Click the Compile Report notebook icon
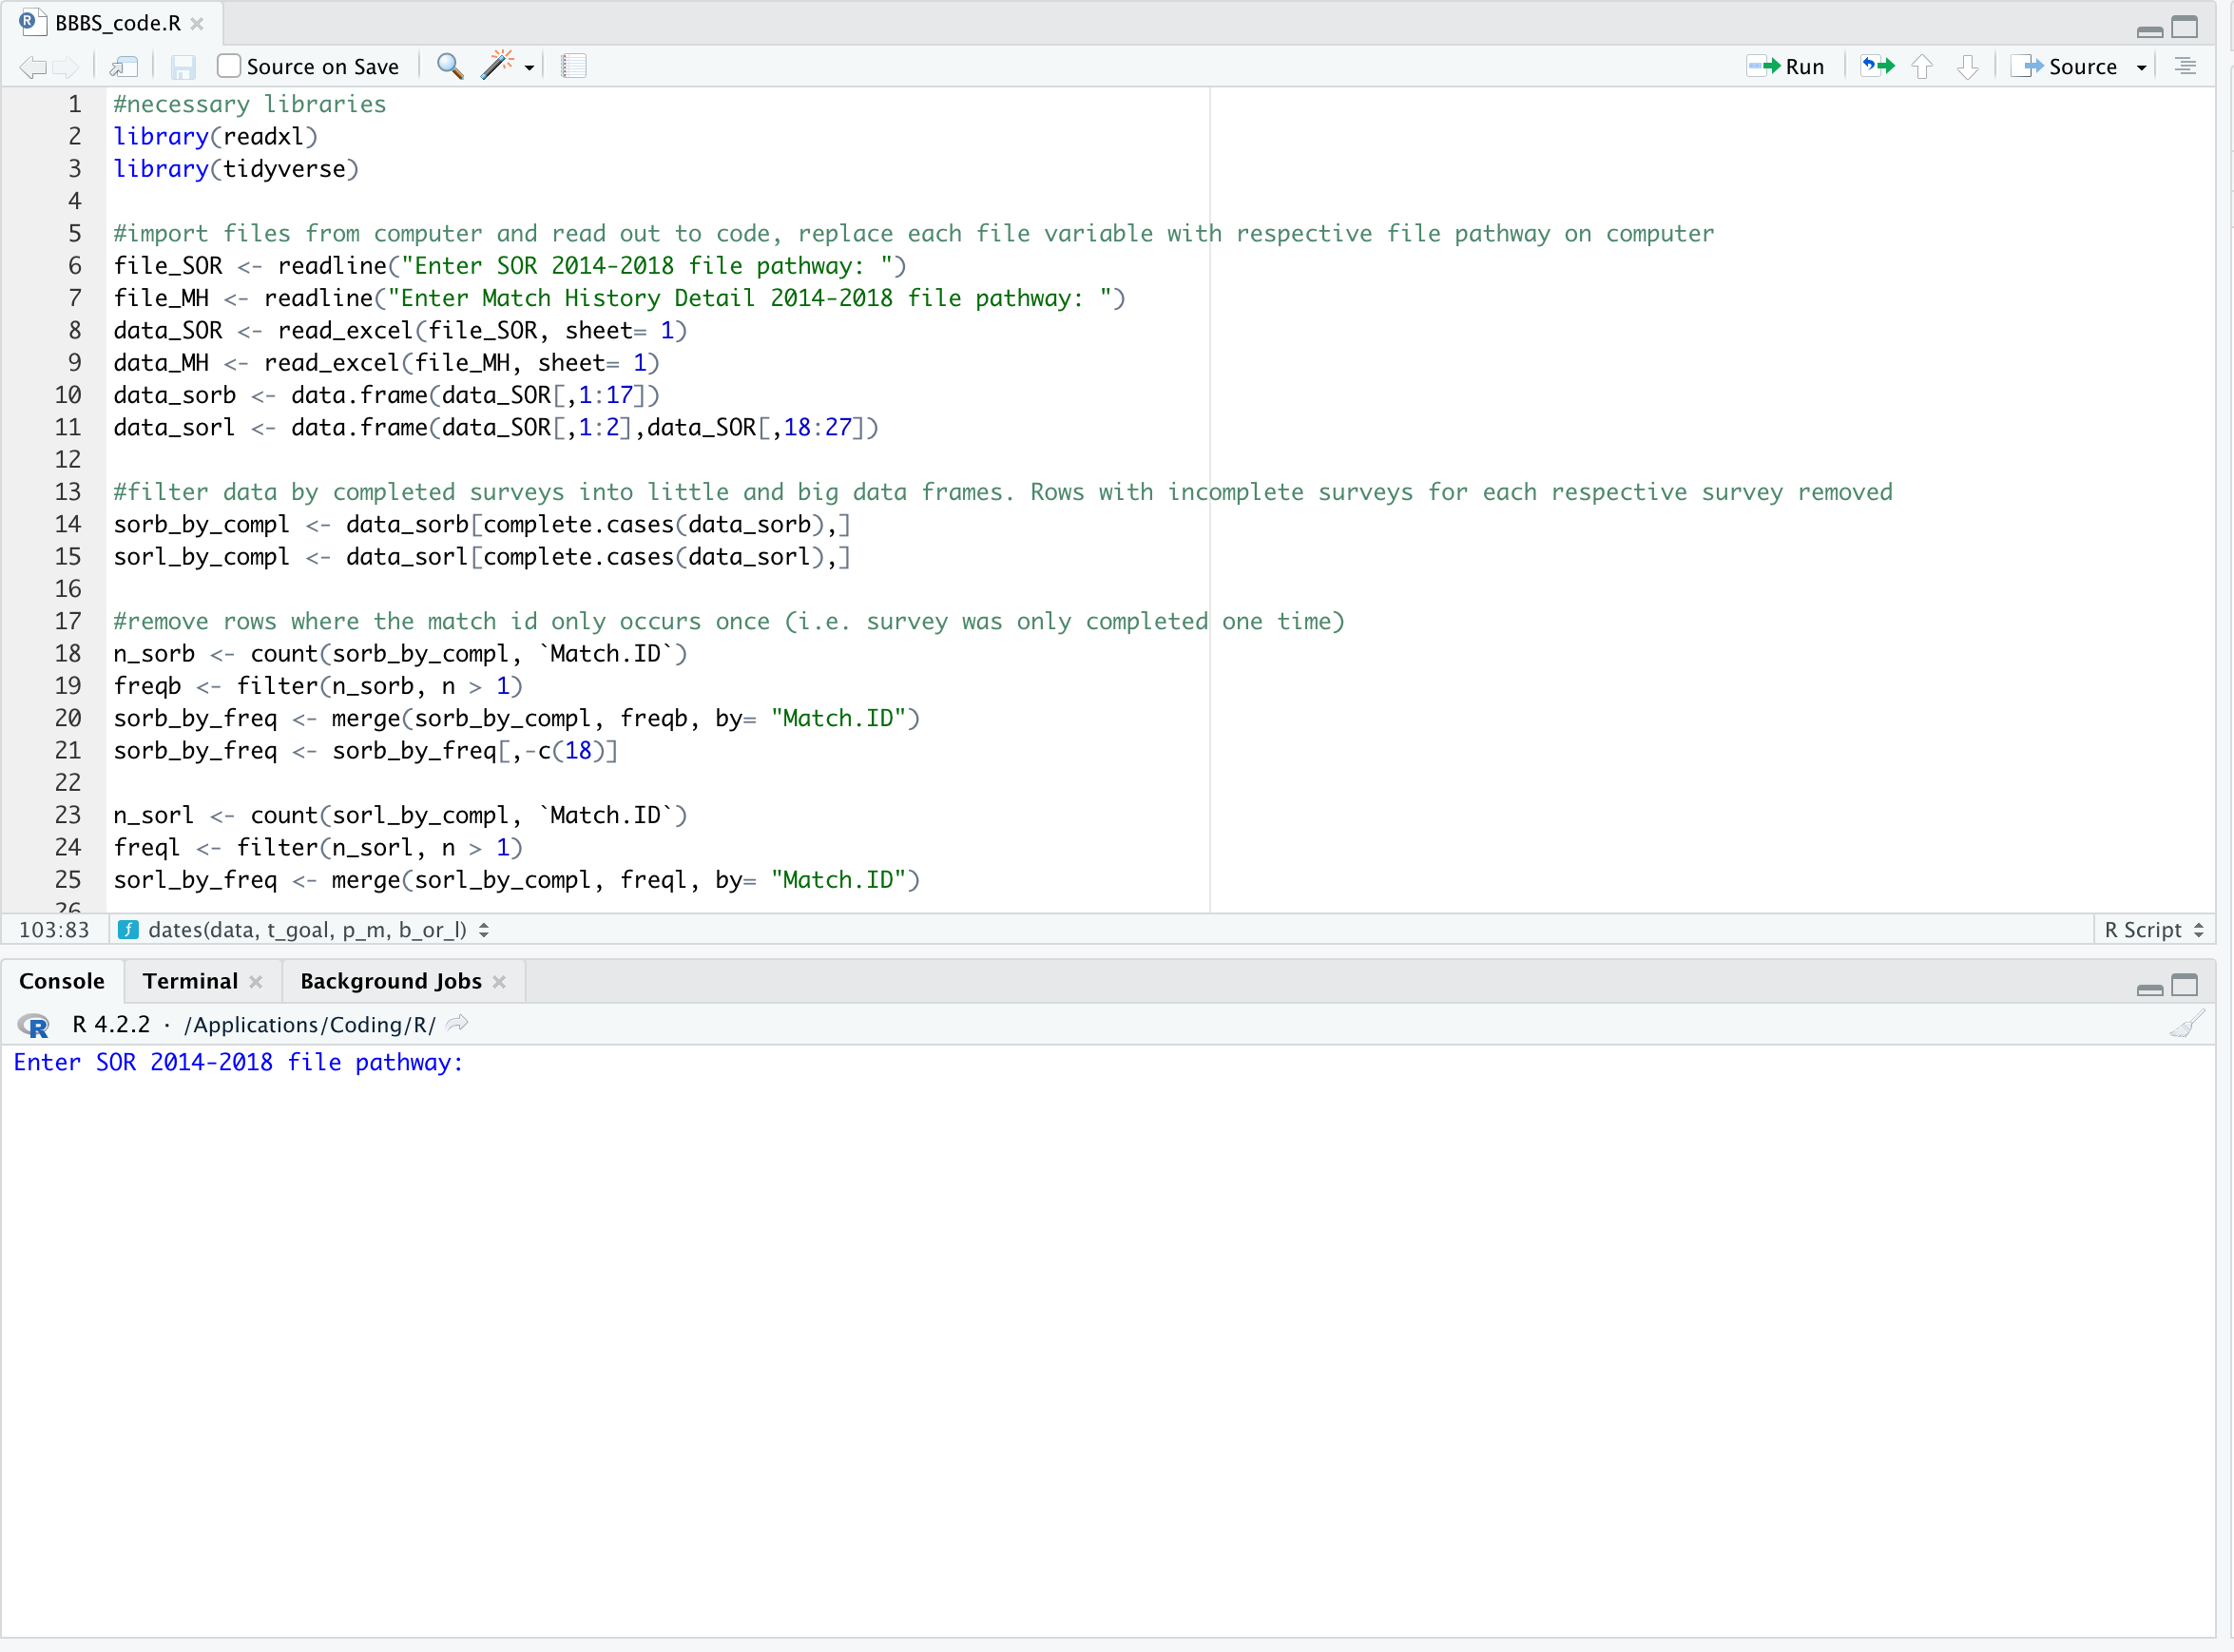Viewport: 2234px width, 1652px height. [x=574, y=67]
